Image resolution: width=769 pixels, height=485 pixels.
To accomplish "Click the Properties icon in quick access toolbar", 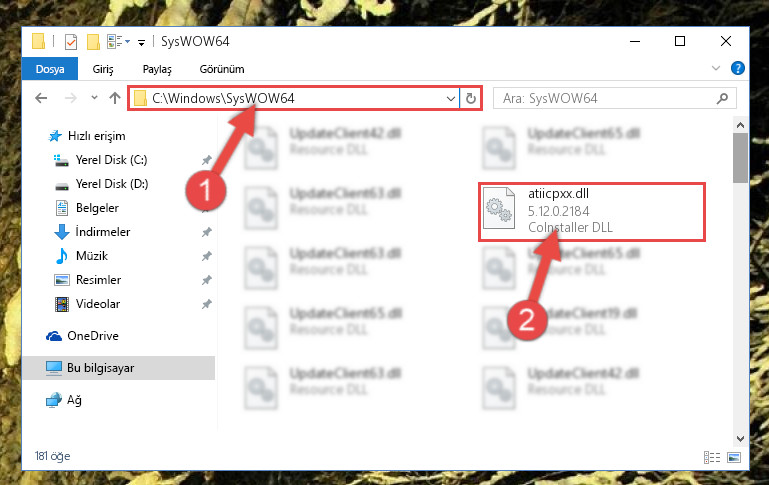I will pyautogui.click(x=71, y=42).
